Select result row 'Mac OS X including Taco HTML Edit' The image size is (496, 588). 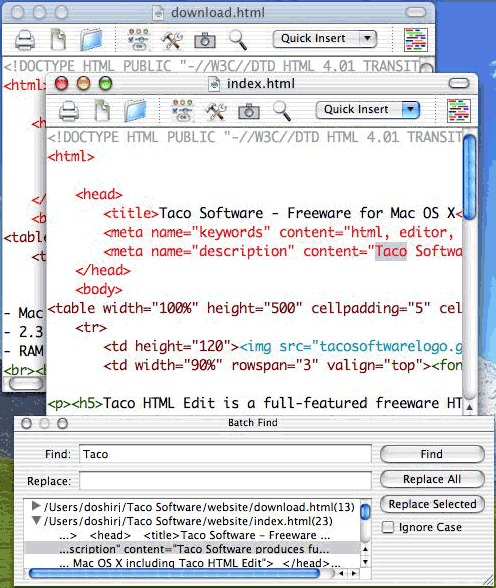tap(193, 563)
